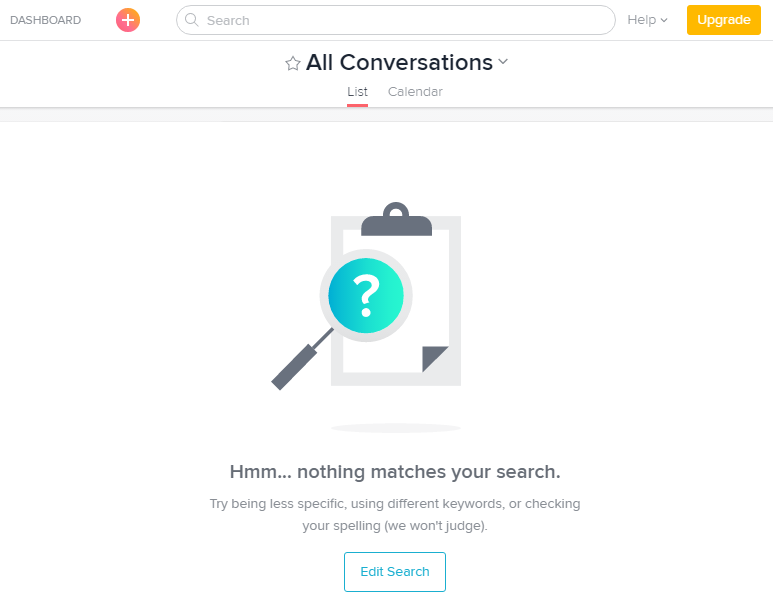Click the magnifier icon inside the search bar
This screenshot has height=606, width=773.
coord(191,20)
